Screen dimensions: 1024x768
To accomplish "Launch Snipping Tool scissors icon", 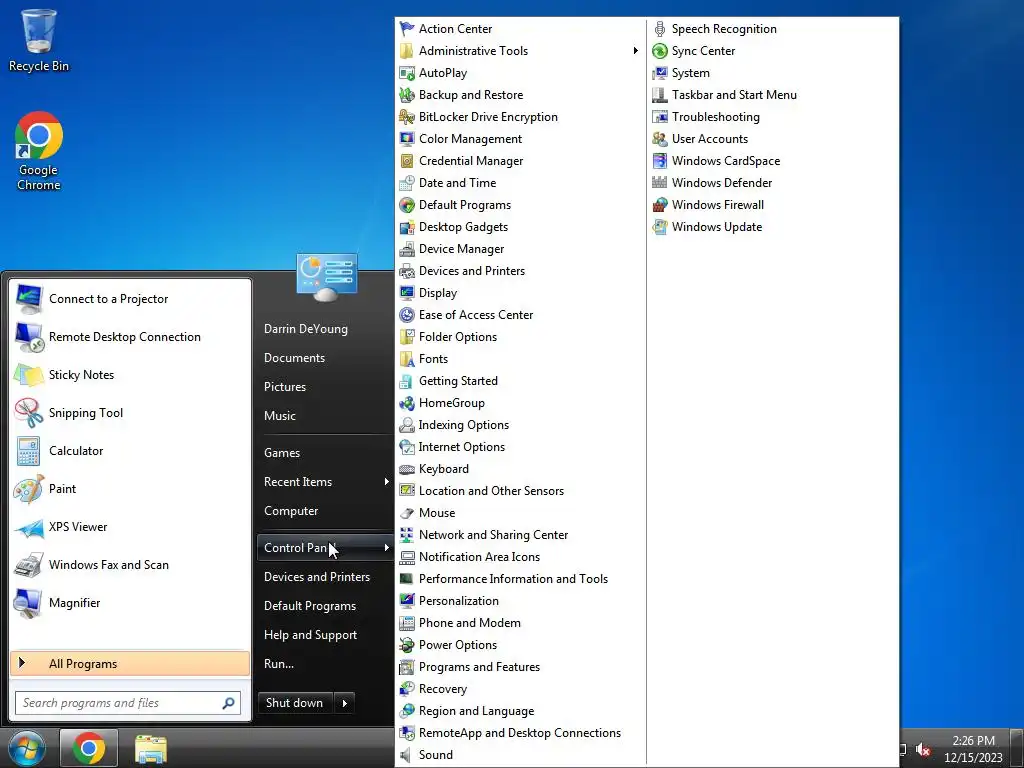I will point(29,413).
